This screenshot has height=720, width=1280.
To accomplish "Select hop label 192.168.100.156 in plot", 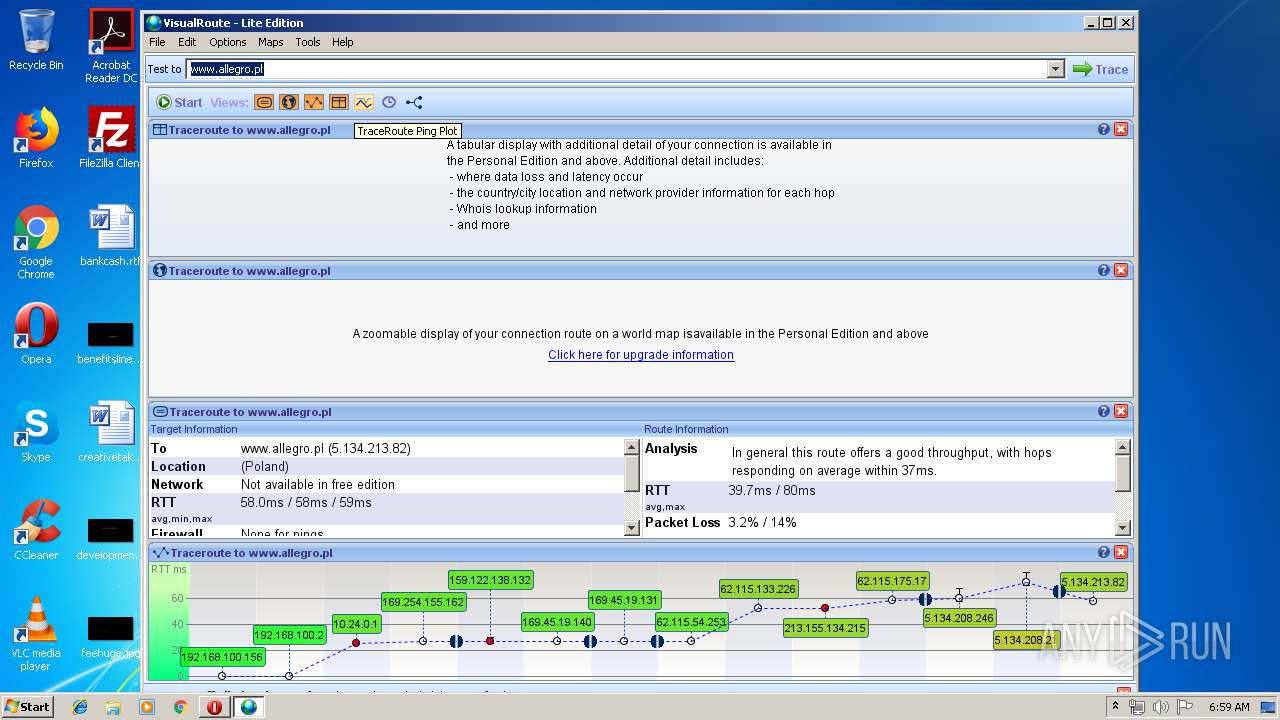I will 222,657.
